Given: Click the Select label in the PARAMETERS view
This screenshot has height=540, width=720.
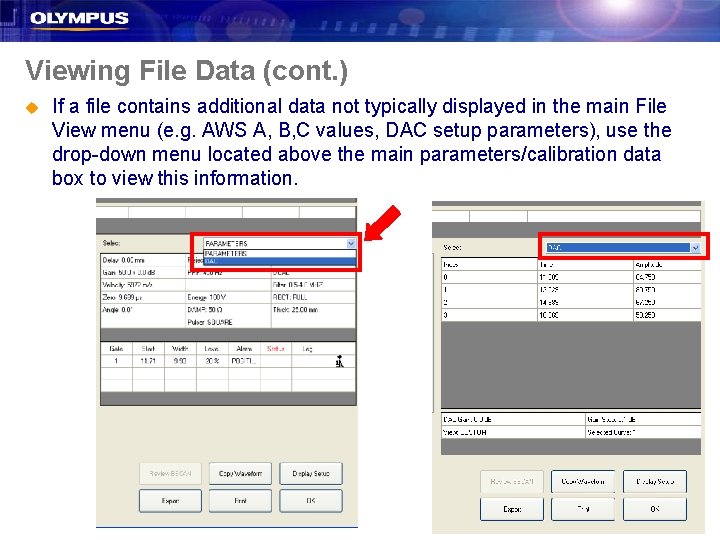Looking at the screenshot, I should pos(112,243).
